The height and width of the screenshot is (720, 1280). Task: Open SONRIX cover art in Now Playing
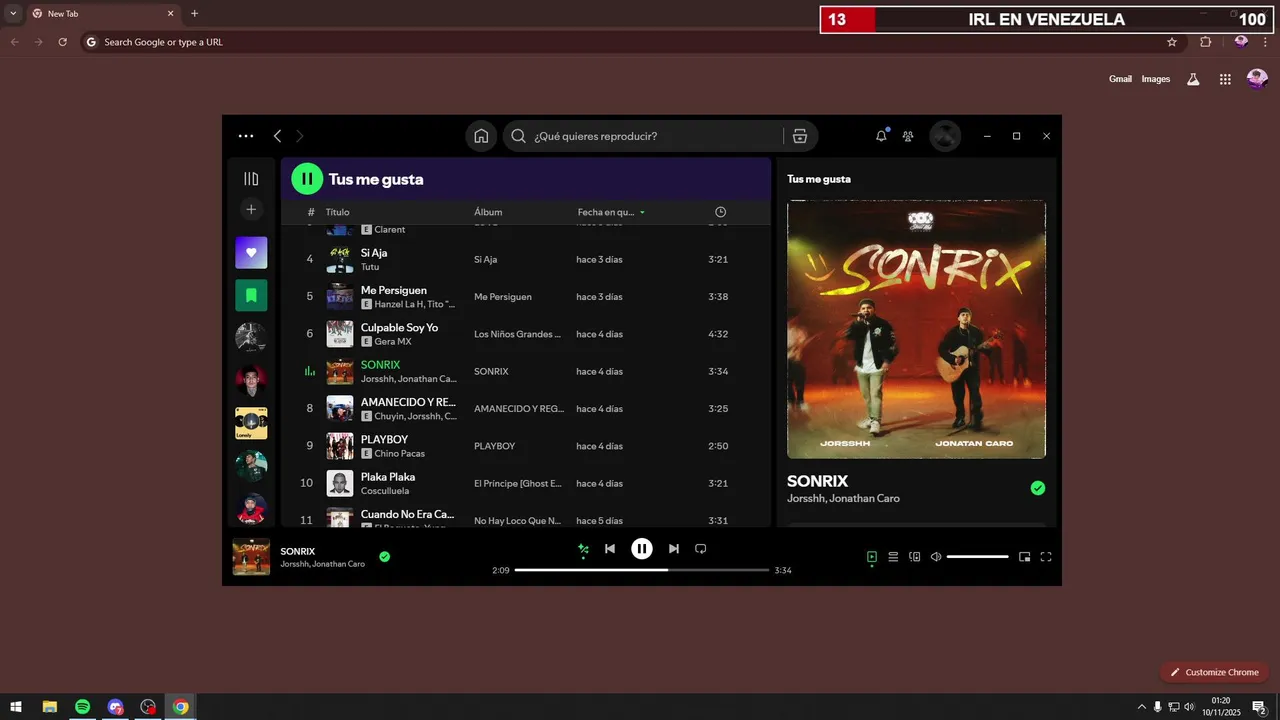coord(916,329)
